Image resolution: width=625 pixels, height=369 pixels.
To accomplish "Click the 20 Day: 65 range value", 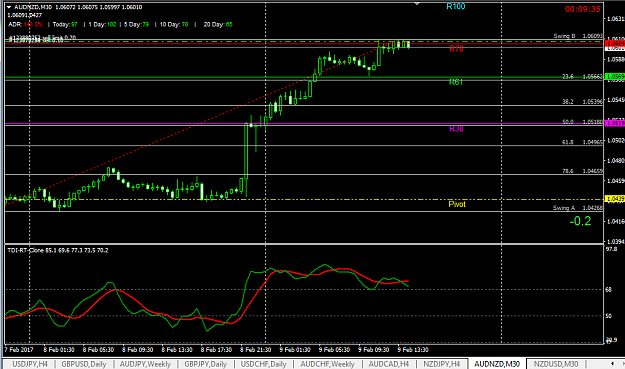I will click(x=218, y=24).
